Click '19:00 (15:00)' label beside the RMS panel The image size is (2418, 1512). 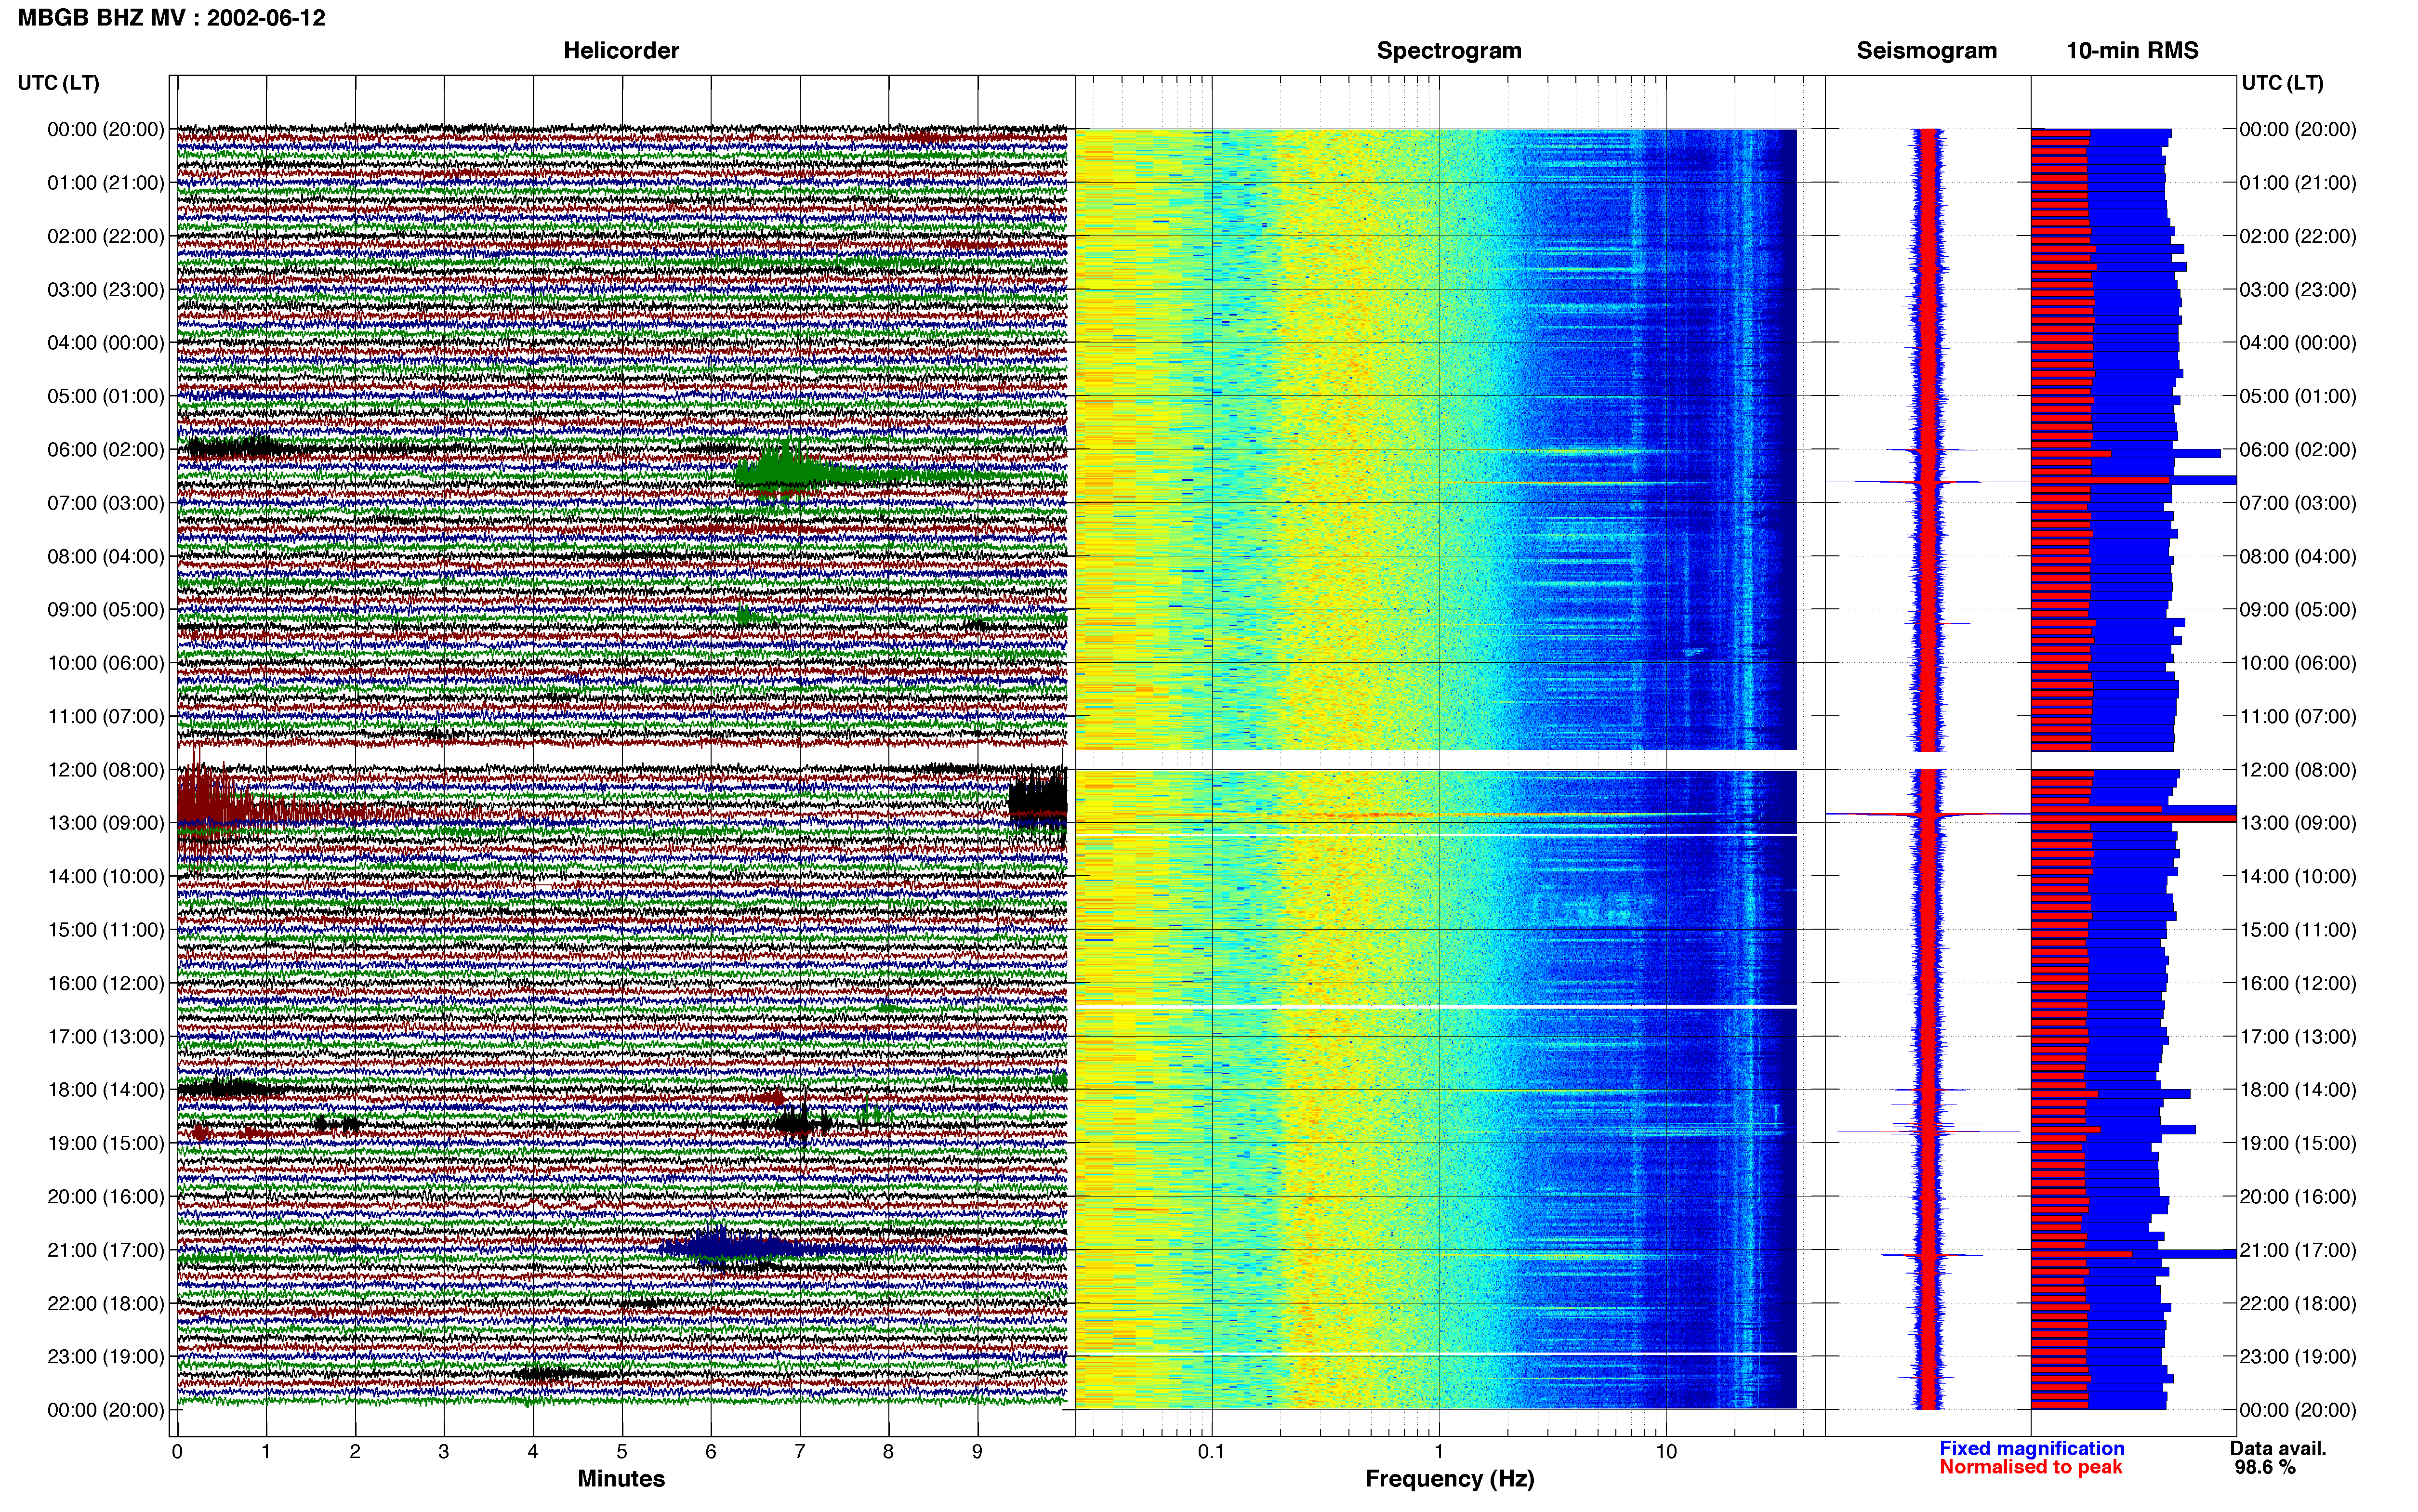(2298, 1143)
